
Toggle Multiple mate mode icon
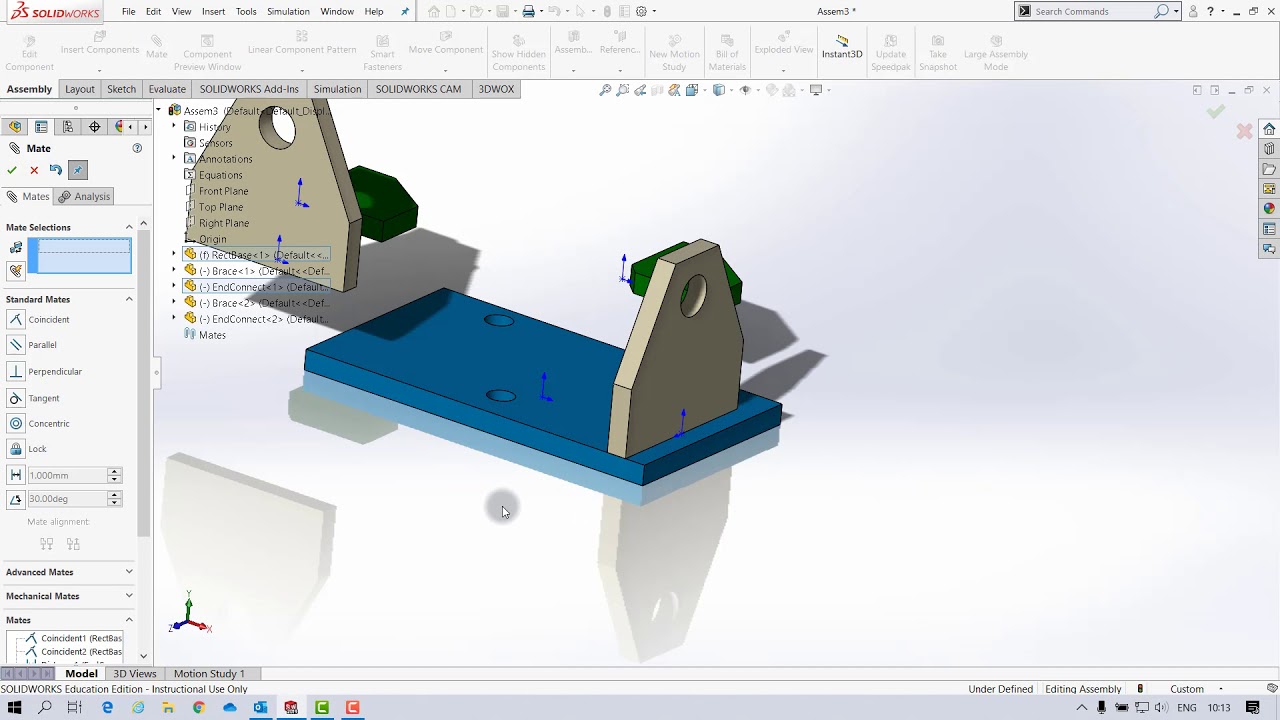16,270
